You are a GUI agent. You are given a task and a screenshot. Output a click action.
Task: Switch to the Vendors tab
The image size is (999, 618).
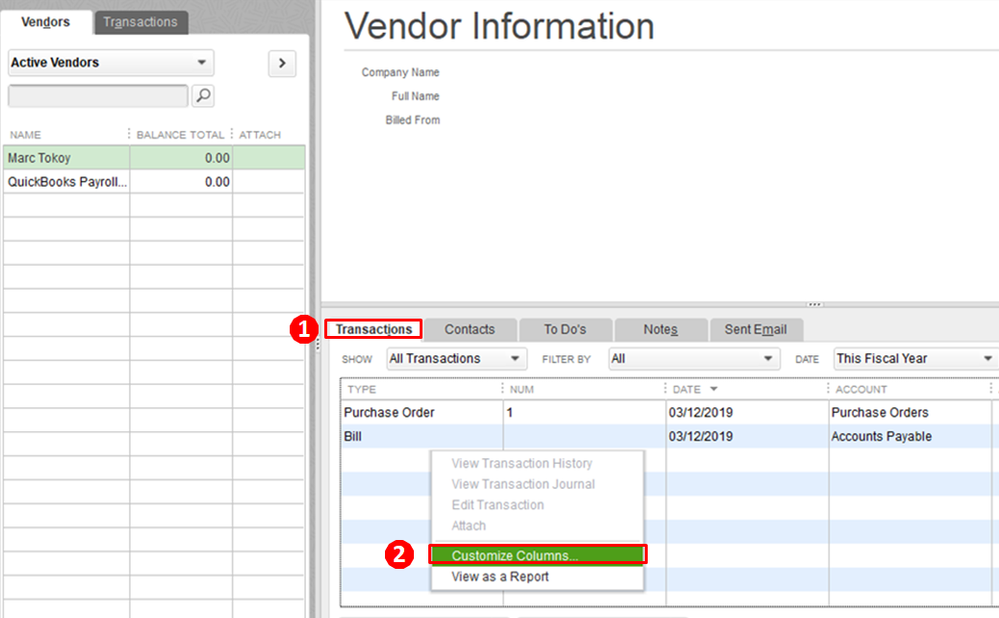[x=45, y=22]
